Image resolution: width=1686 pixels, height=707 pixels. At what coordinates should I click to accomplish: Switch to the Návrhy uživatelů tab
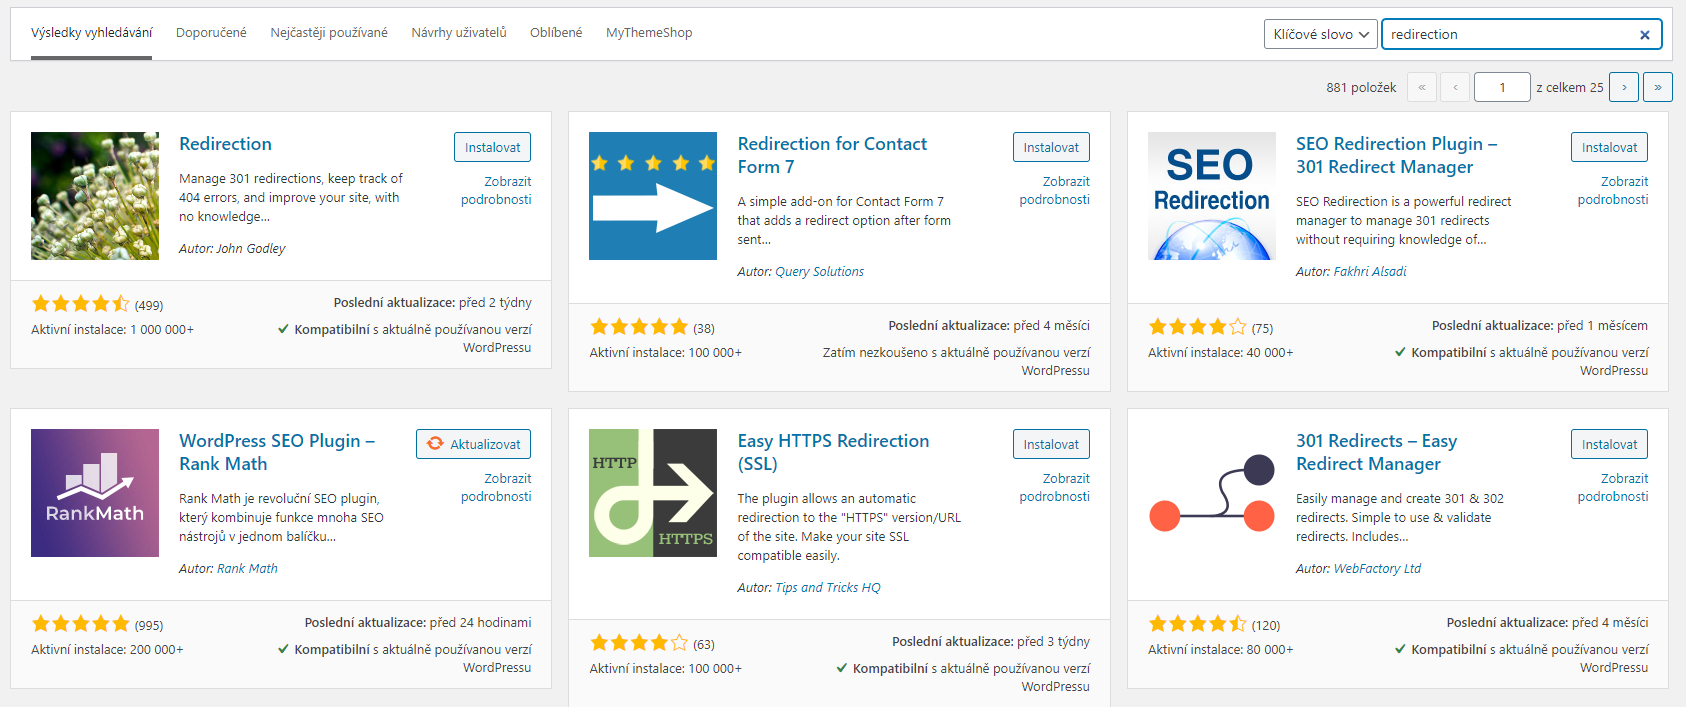coord(459,33)
